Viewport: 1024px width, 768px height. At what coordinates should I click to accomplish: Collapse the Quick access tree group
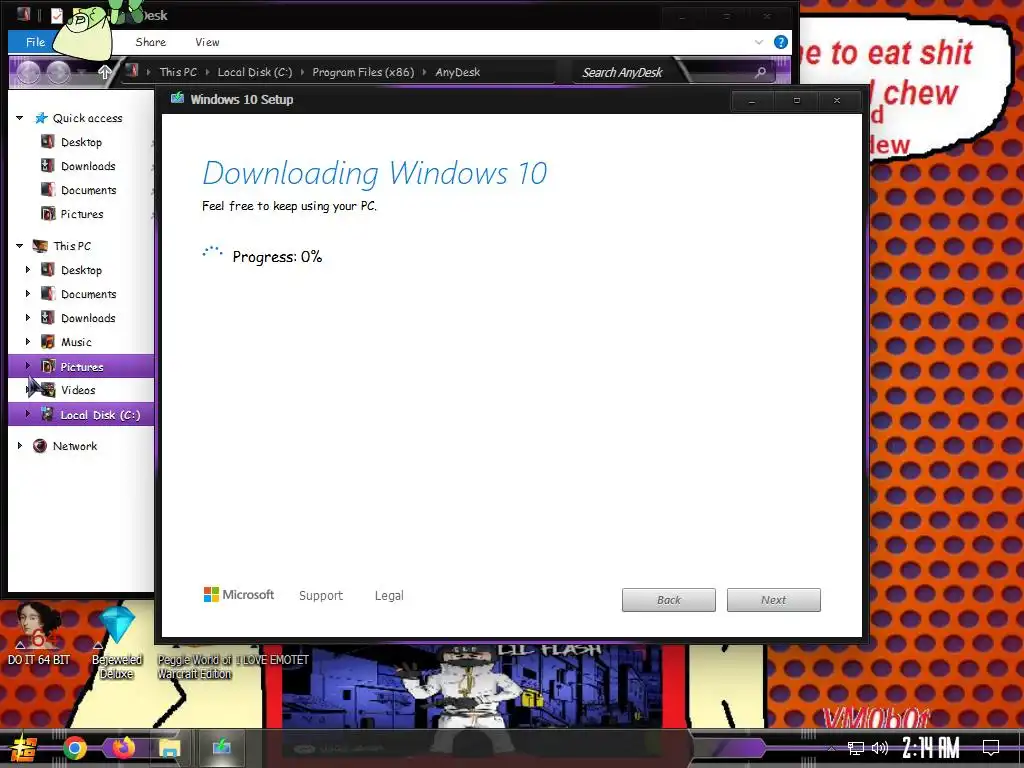coord(20,118)
